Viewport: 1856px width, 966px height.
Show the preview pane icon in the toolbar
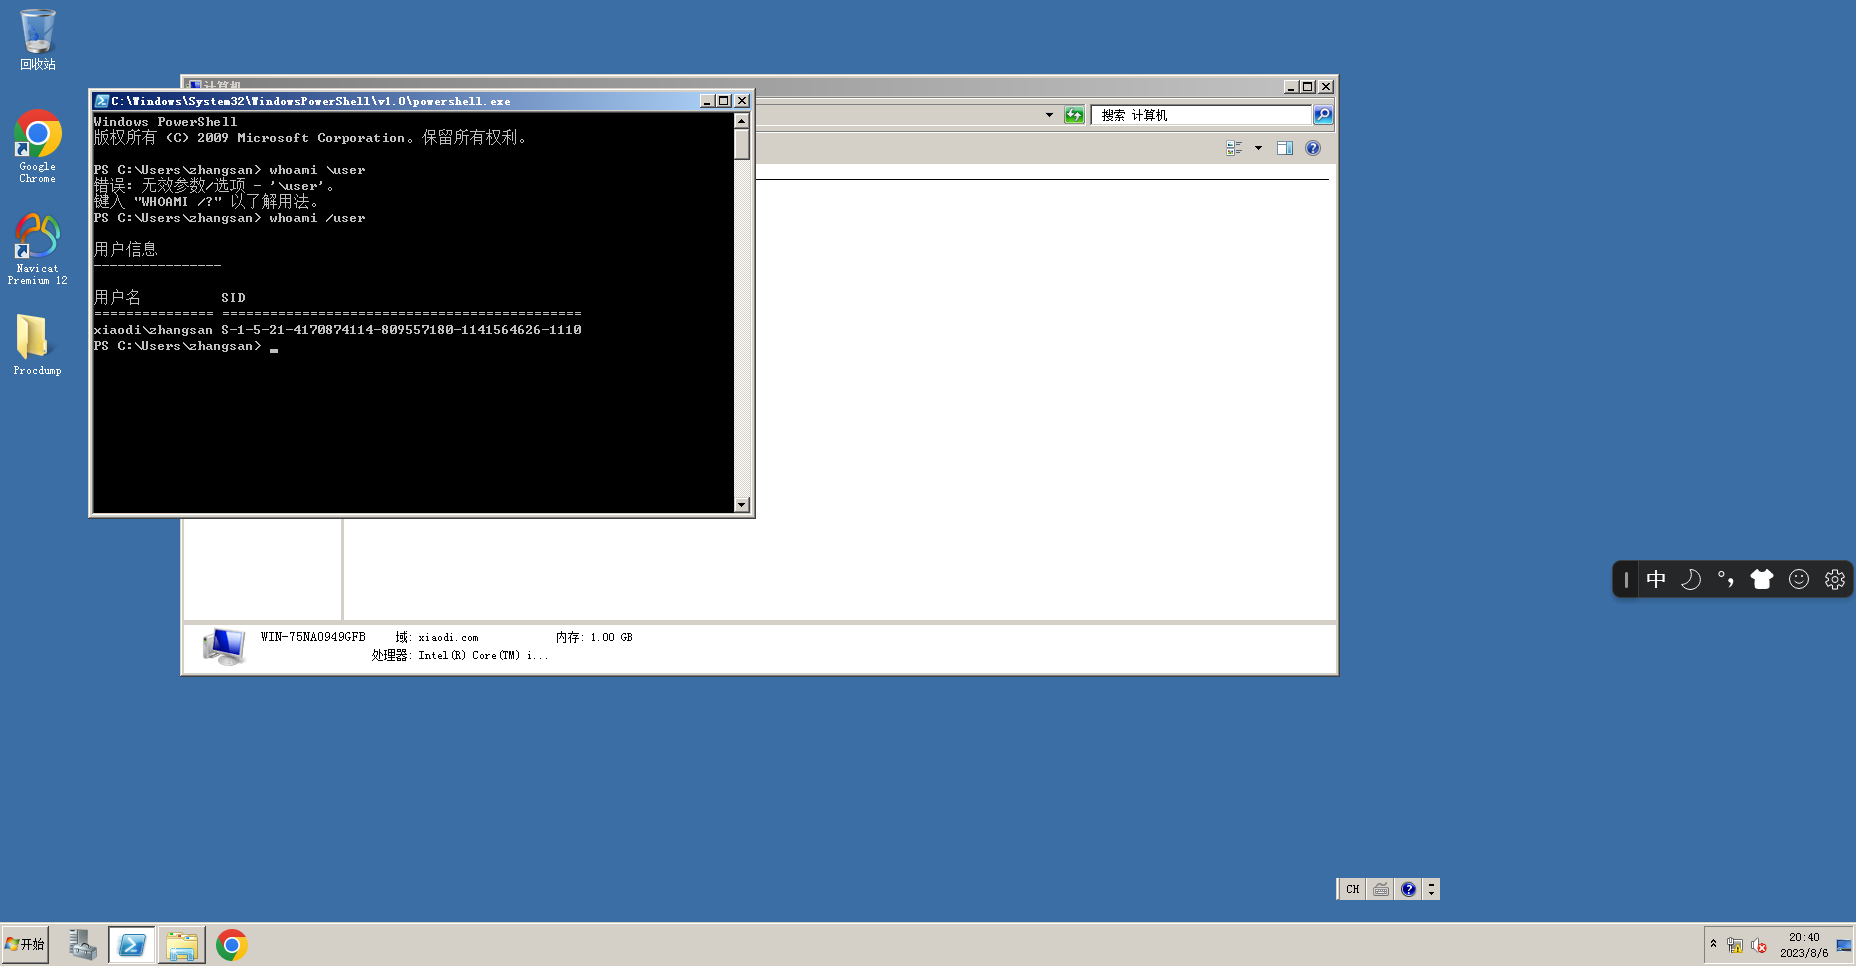pos(1285,147)
